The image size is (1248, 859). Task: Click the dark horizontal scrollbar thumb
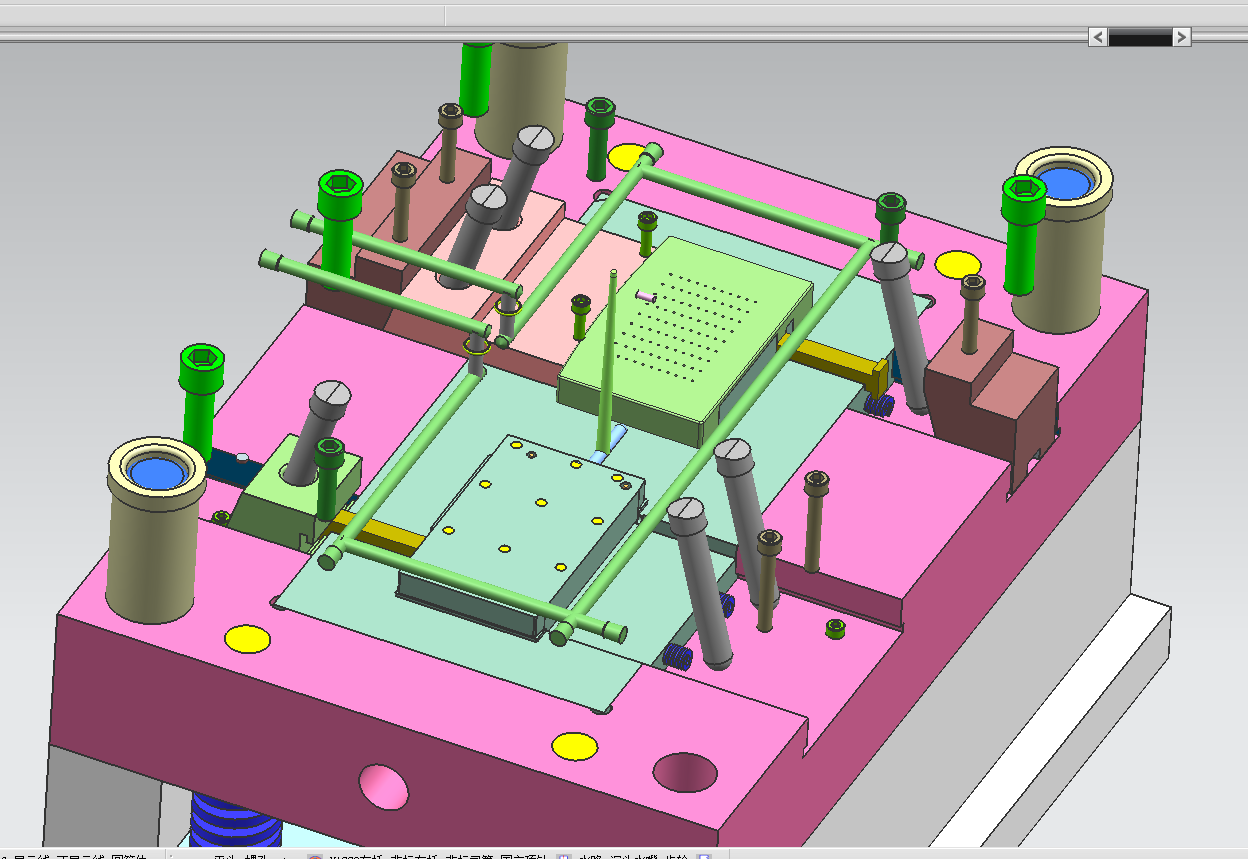pyautogui.click(x=1140, y=37)
